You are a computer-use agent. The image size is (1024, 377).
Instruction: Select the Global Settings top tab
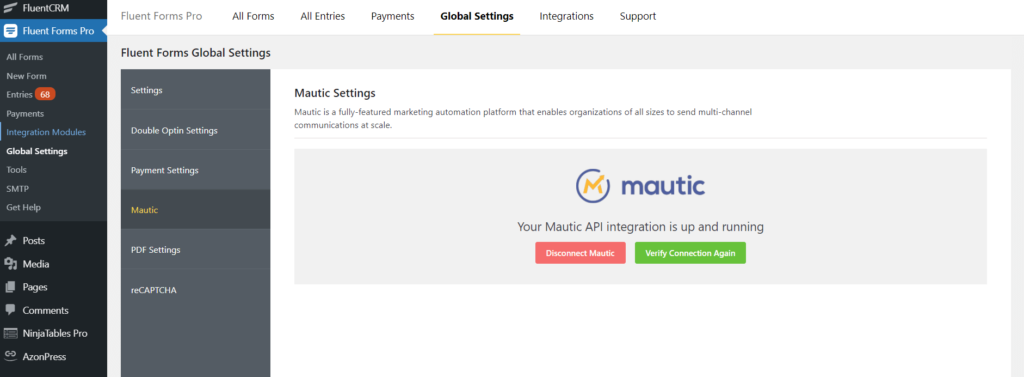coord(477,16)
